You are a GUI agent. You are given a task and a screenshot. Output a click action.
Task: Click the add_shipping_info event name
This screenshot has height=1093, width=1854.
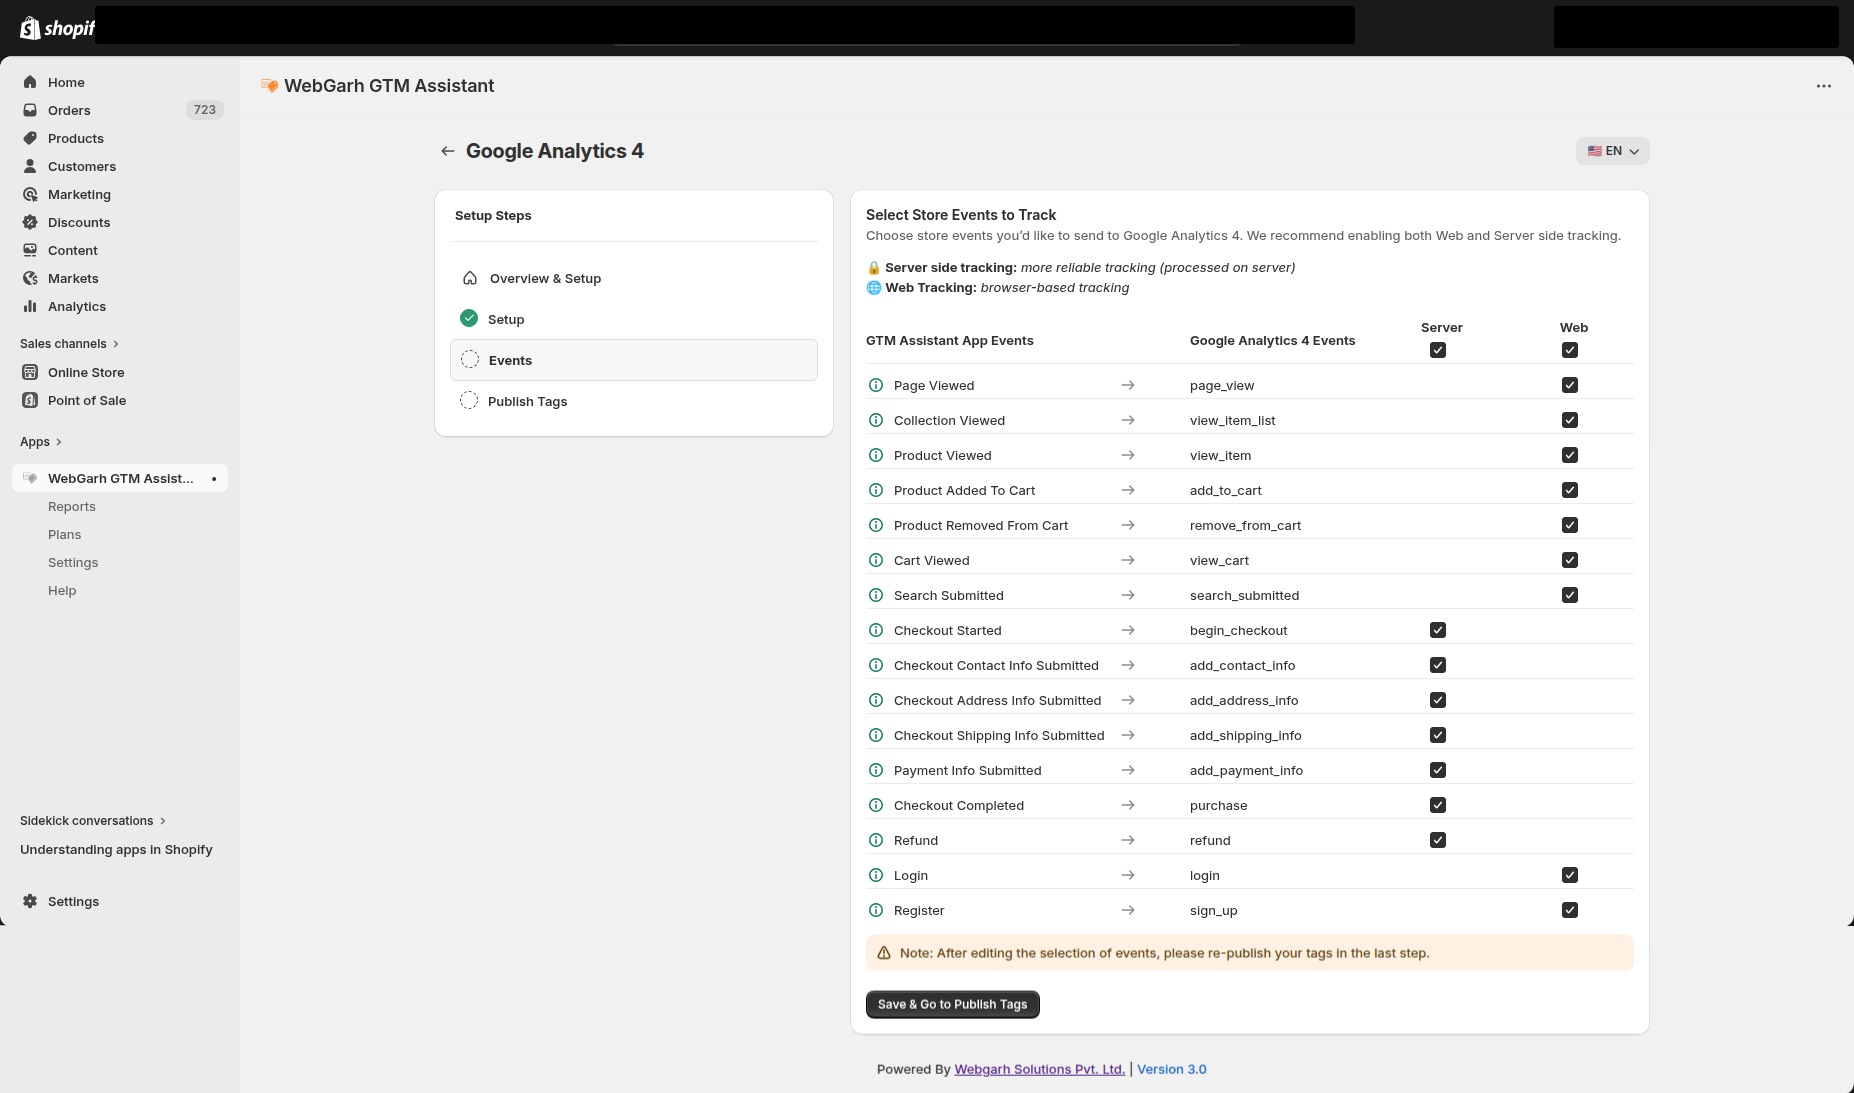point(1246,736)
